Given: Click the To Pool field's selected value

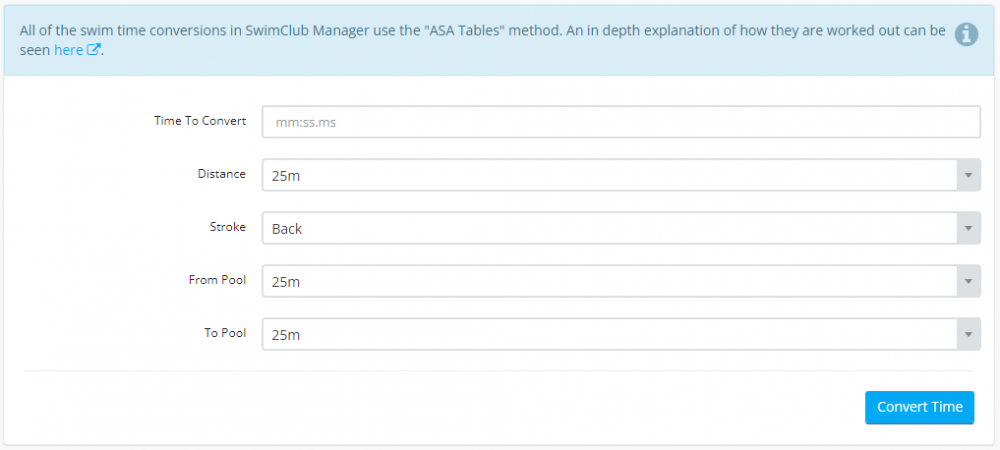Looking at the screenshot, I should (x=287, y=335).
